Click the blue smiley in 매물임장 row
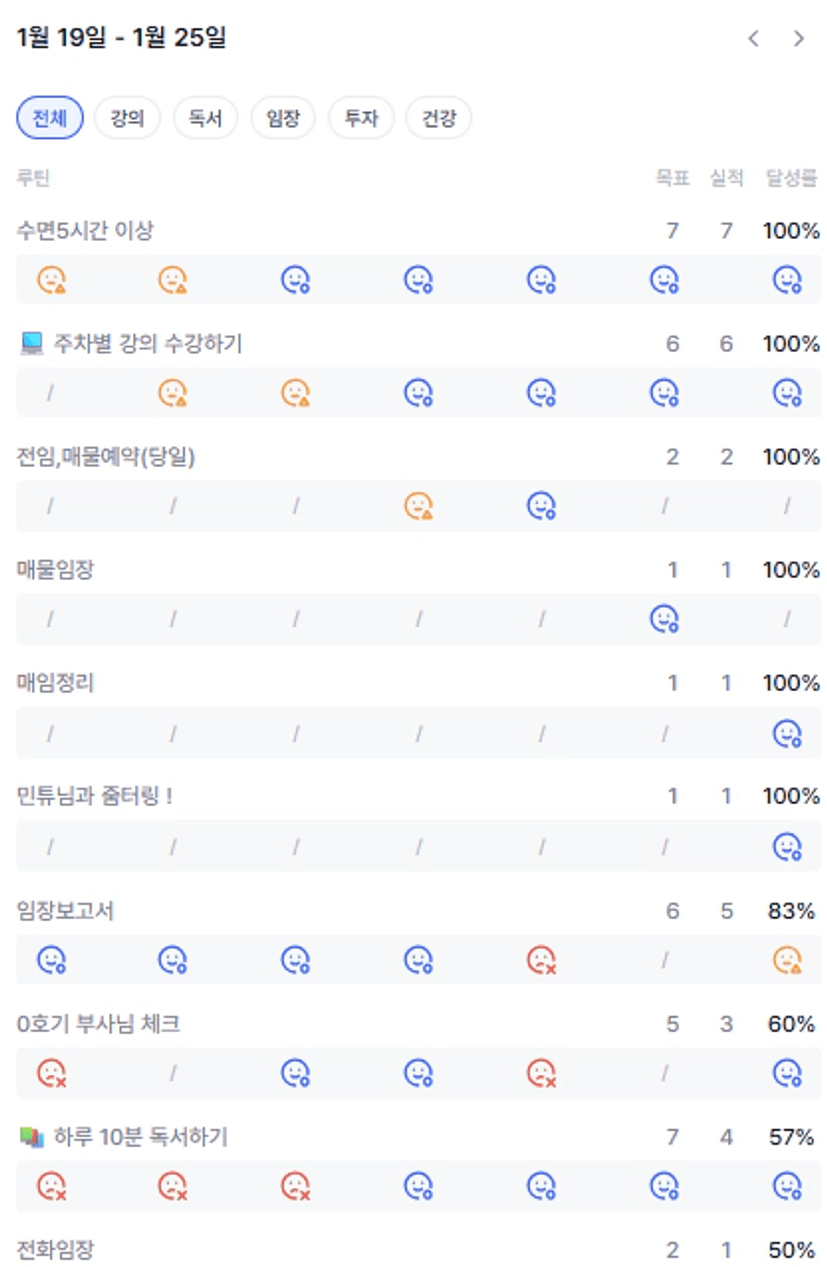Viewport: 827px width, 1267px height. coord(665,620)
